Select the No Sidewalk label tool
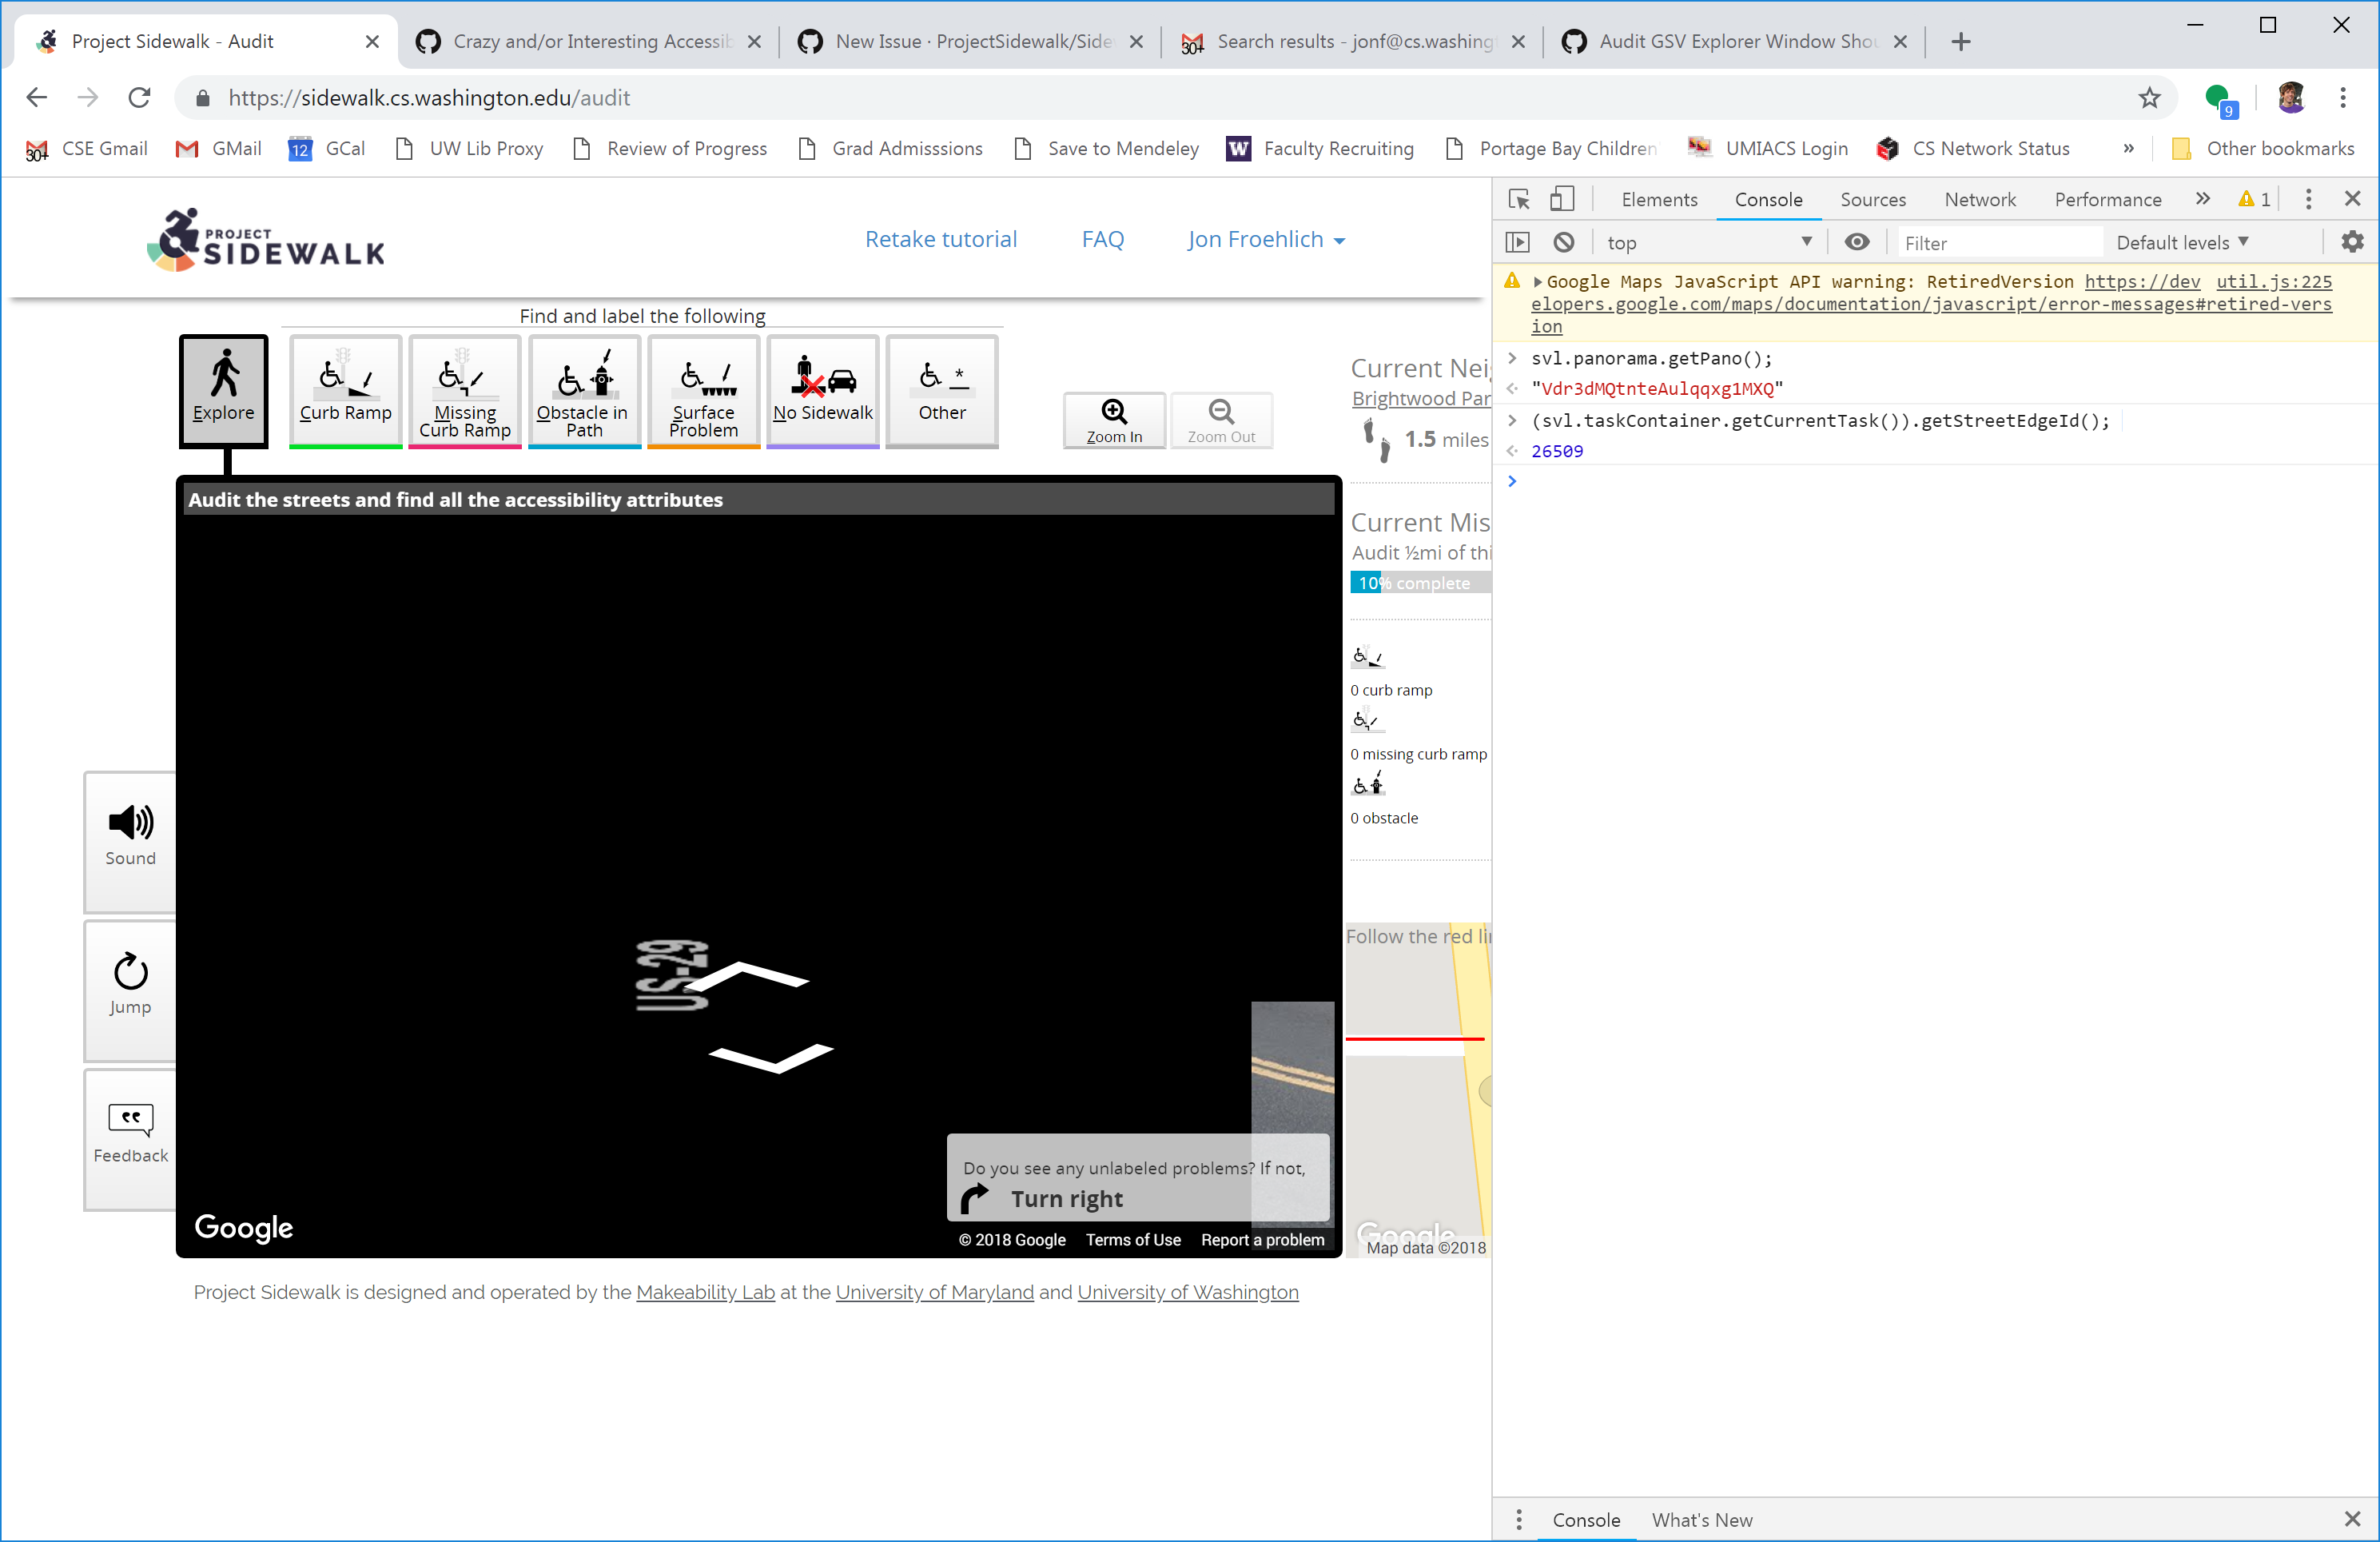The image size is (2380, 1542). pyautogui.click(x=822, y=391)
